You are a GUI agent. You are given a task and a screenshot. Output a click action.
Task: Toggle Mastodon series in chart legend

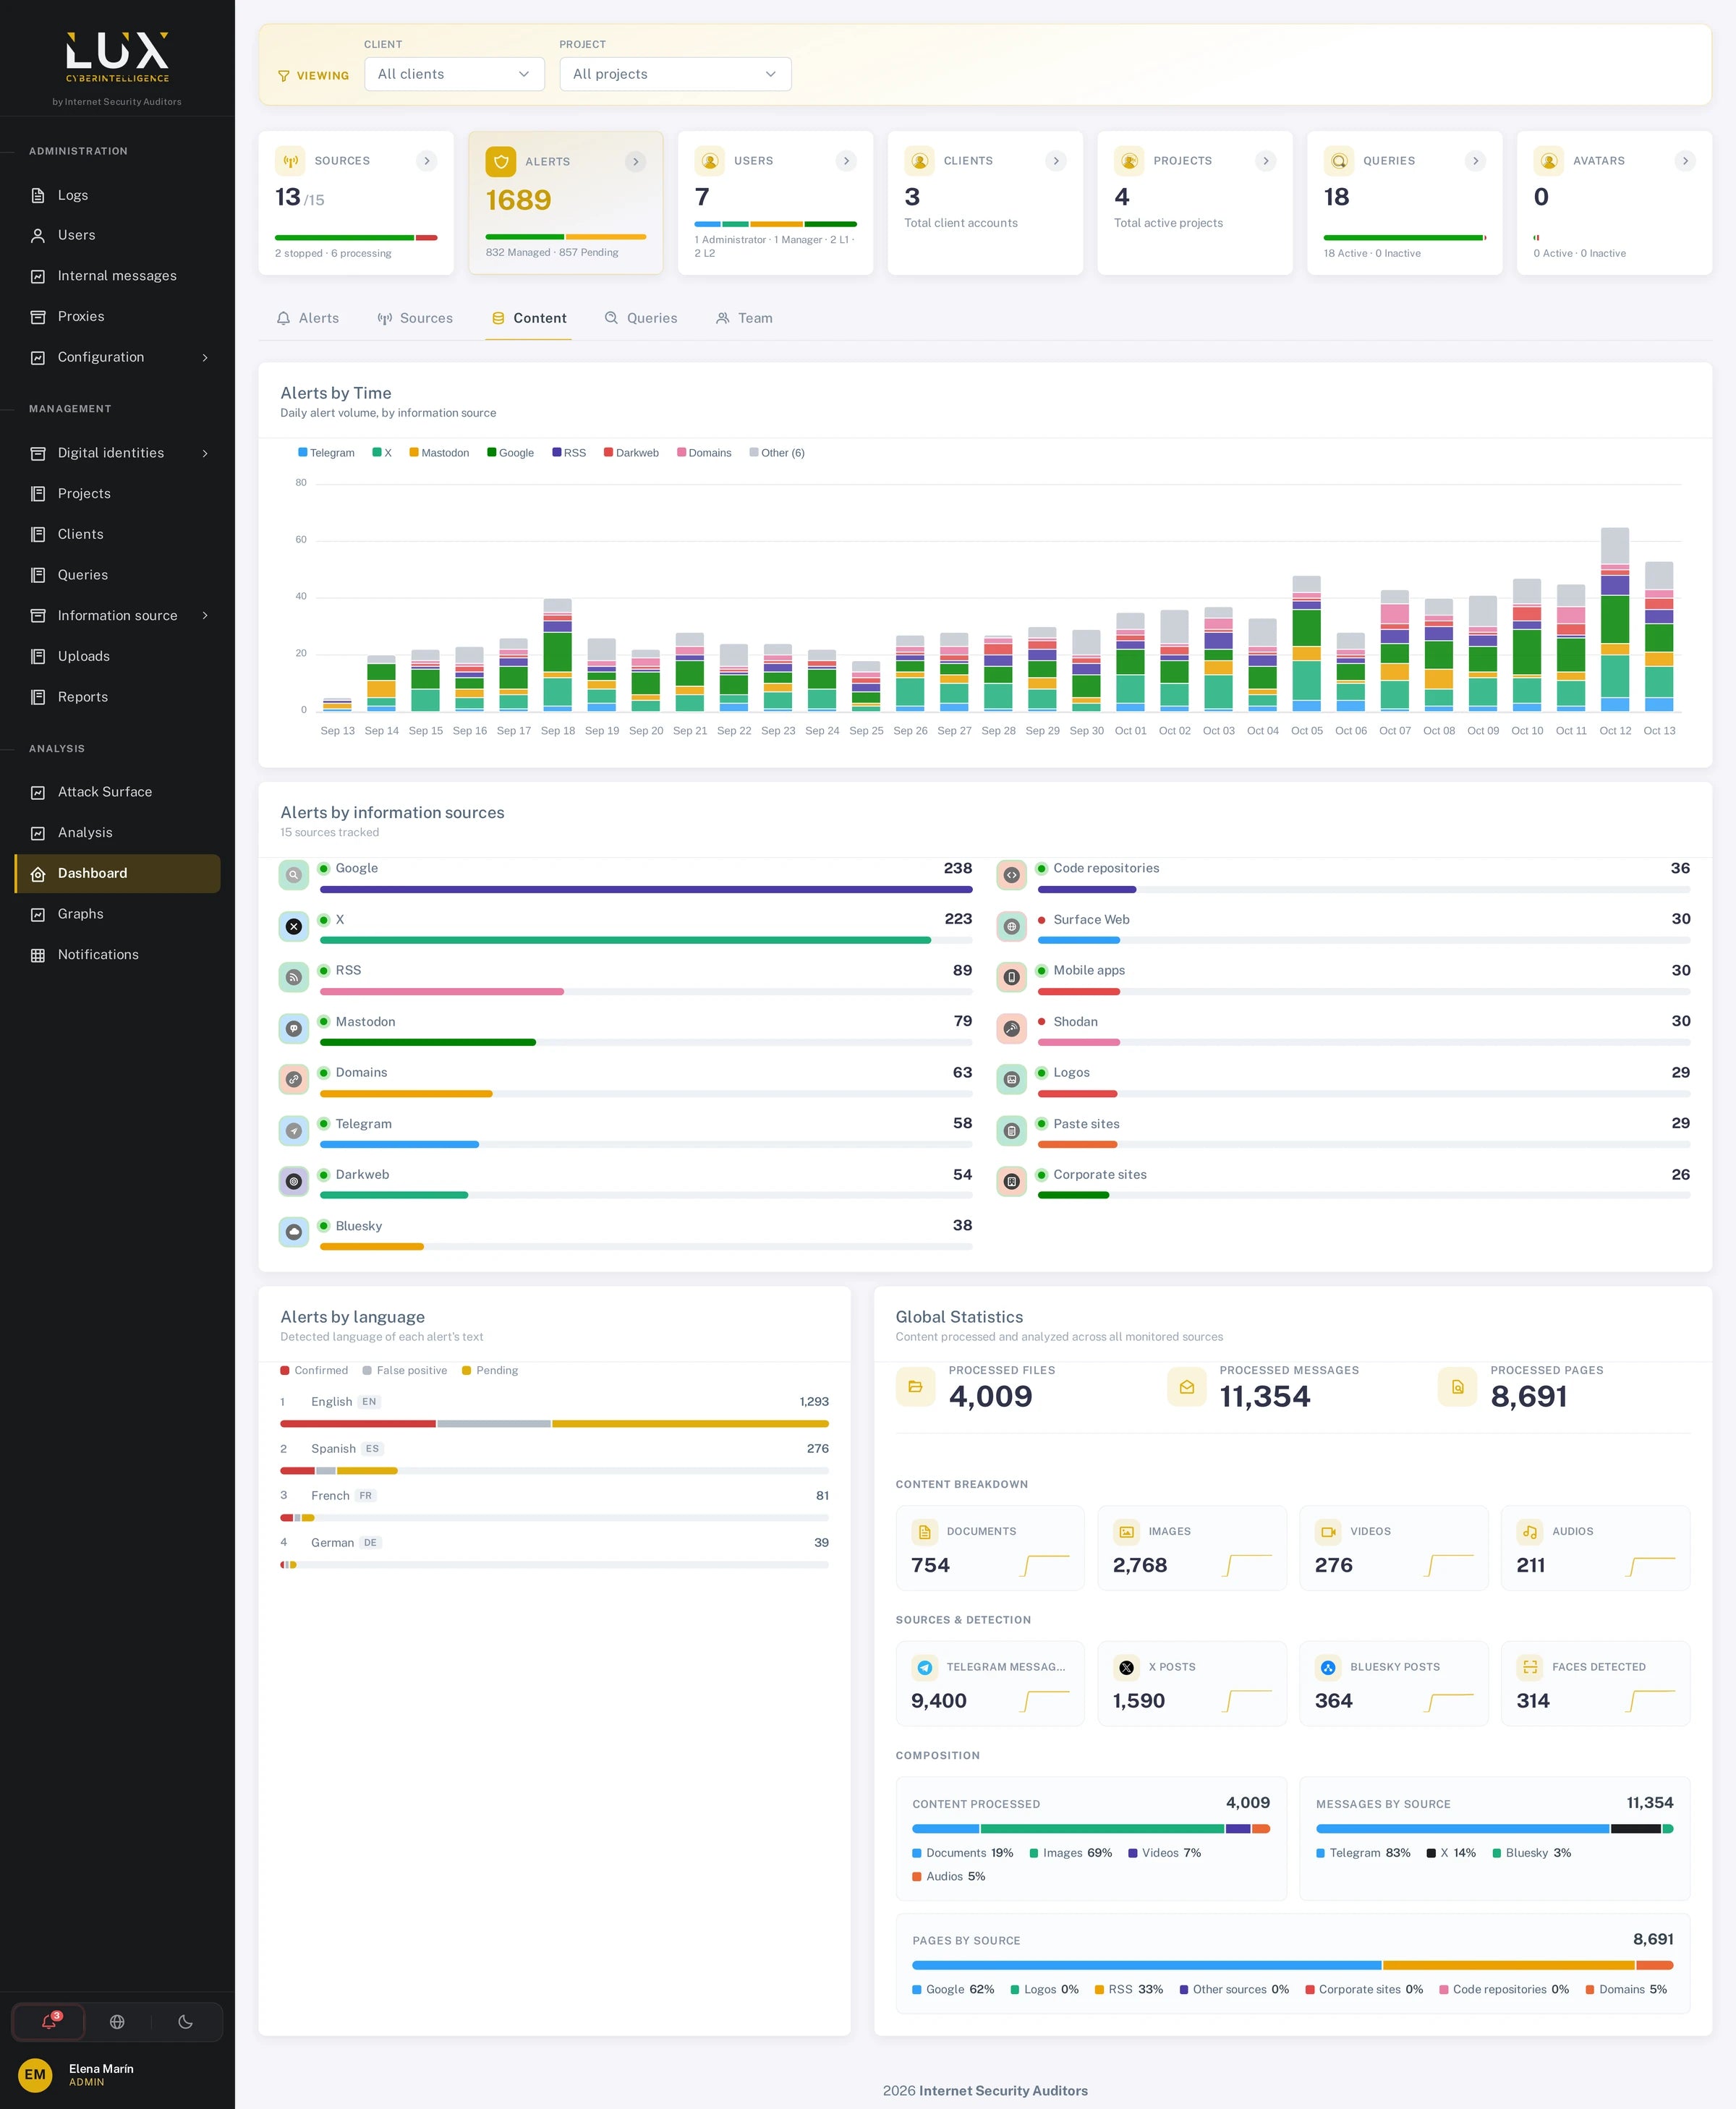pyautogui.click(x=439, y=453)
